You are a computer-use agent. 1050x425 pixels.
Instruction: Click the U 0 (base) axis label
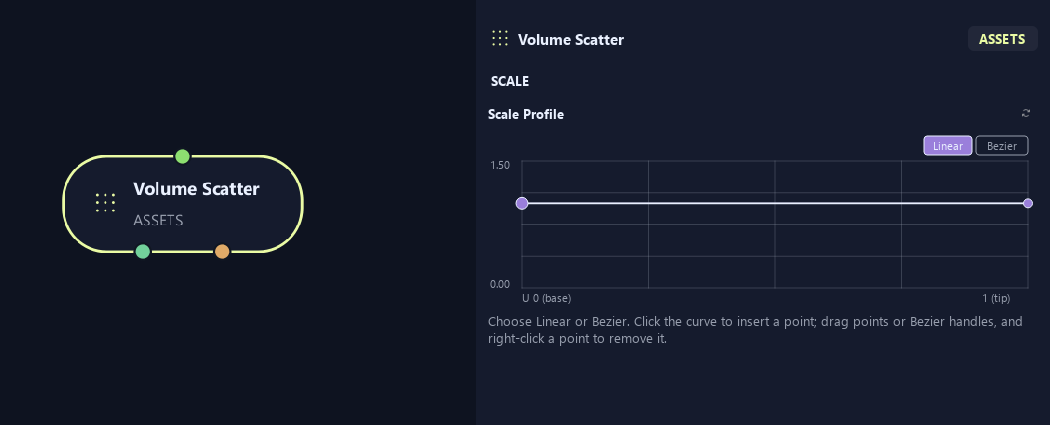(546, 299)
